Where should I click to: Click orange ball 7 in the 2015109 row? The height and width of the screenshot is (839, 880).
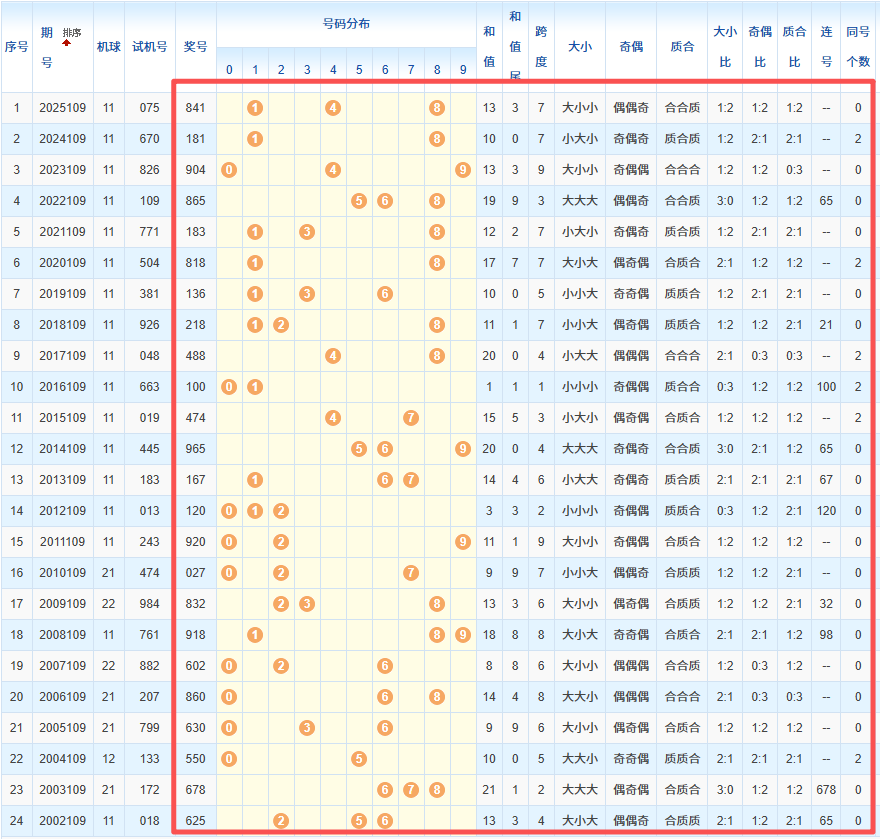coord(411,417)
